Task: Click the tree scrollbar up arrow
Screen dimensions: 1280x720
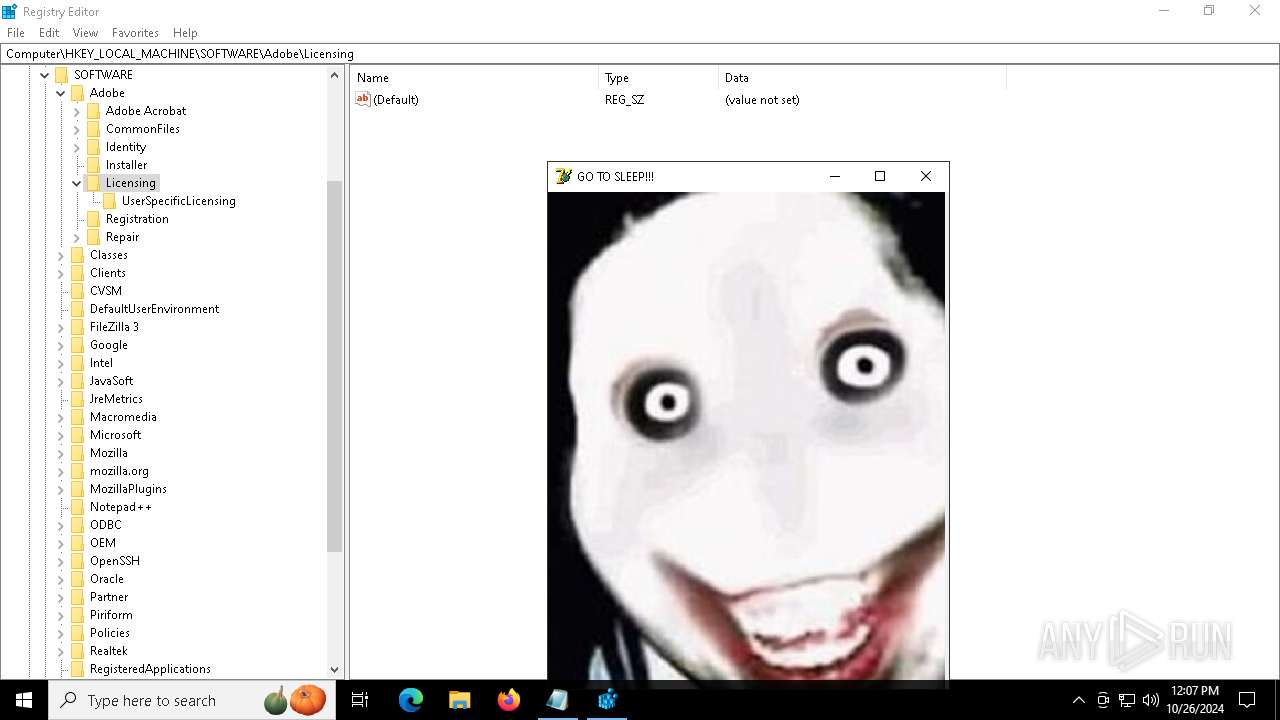Action: [335, 76]
